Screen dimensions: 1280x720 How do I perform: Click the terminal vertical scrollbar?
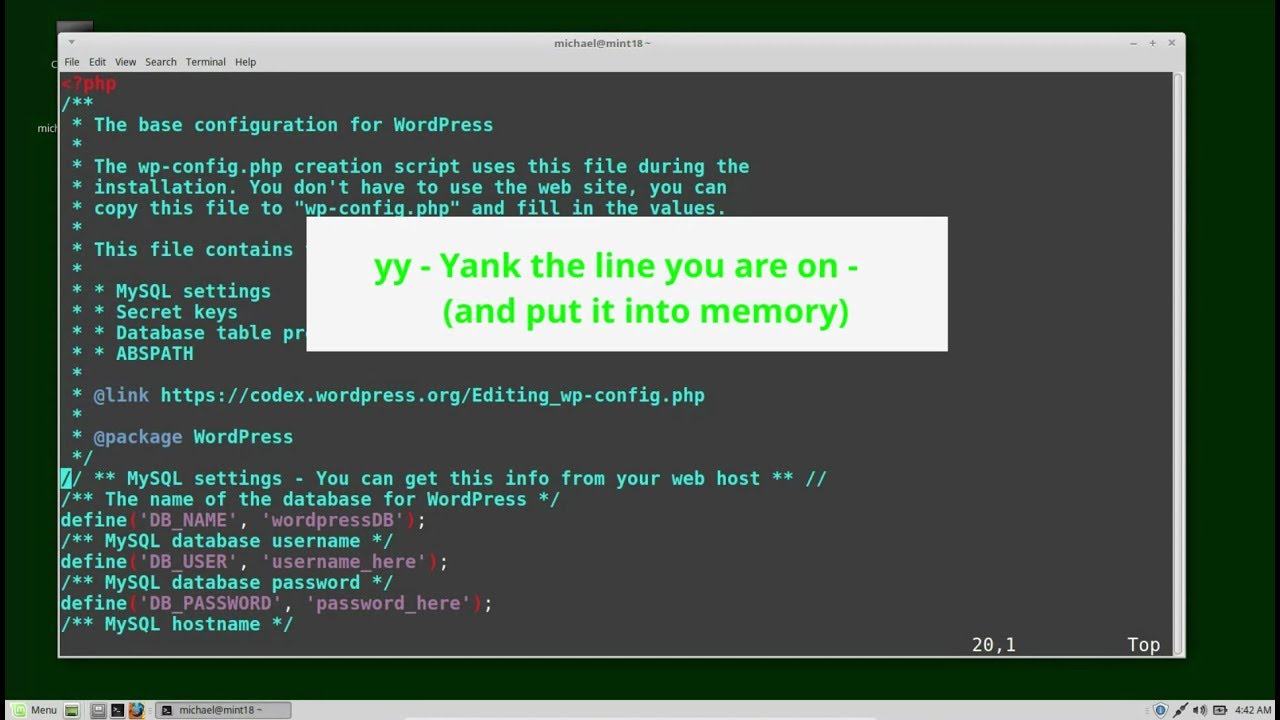1178,362
